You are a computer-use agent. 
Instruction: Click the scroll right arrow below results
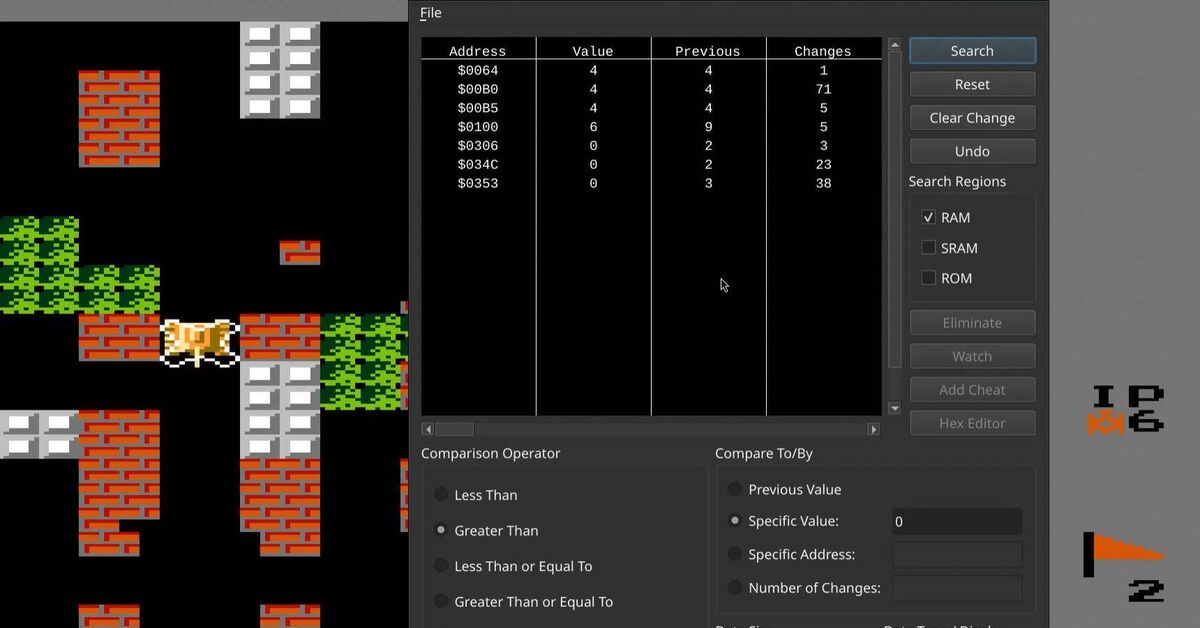click(873, 429)
